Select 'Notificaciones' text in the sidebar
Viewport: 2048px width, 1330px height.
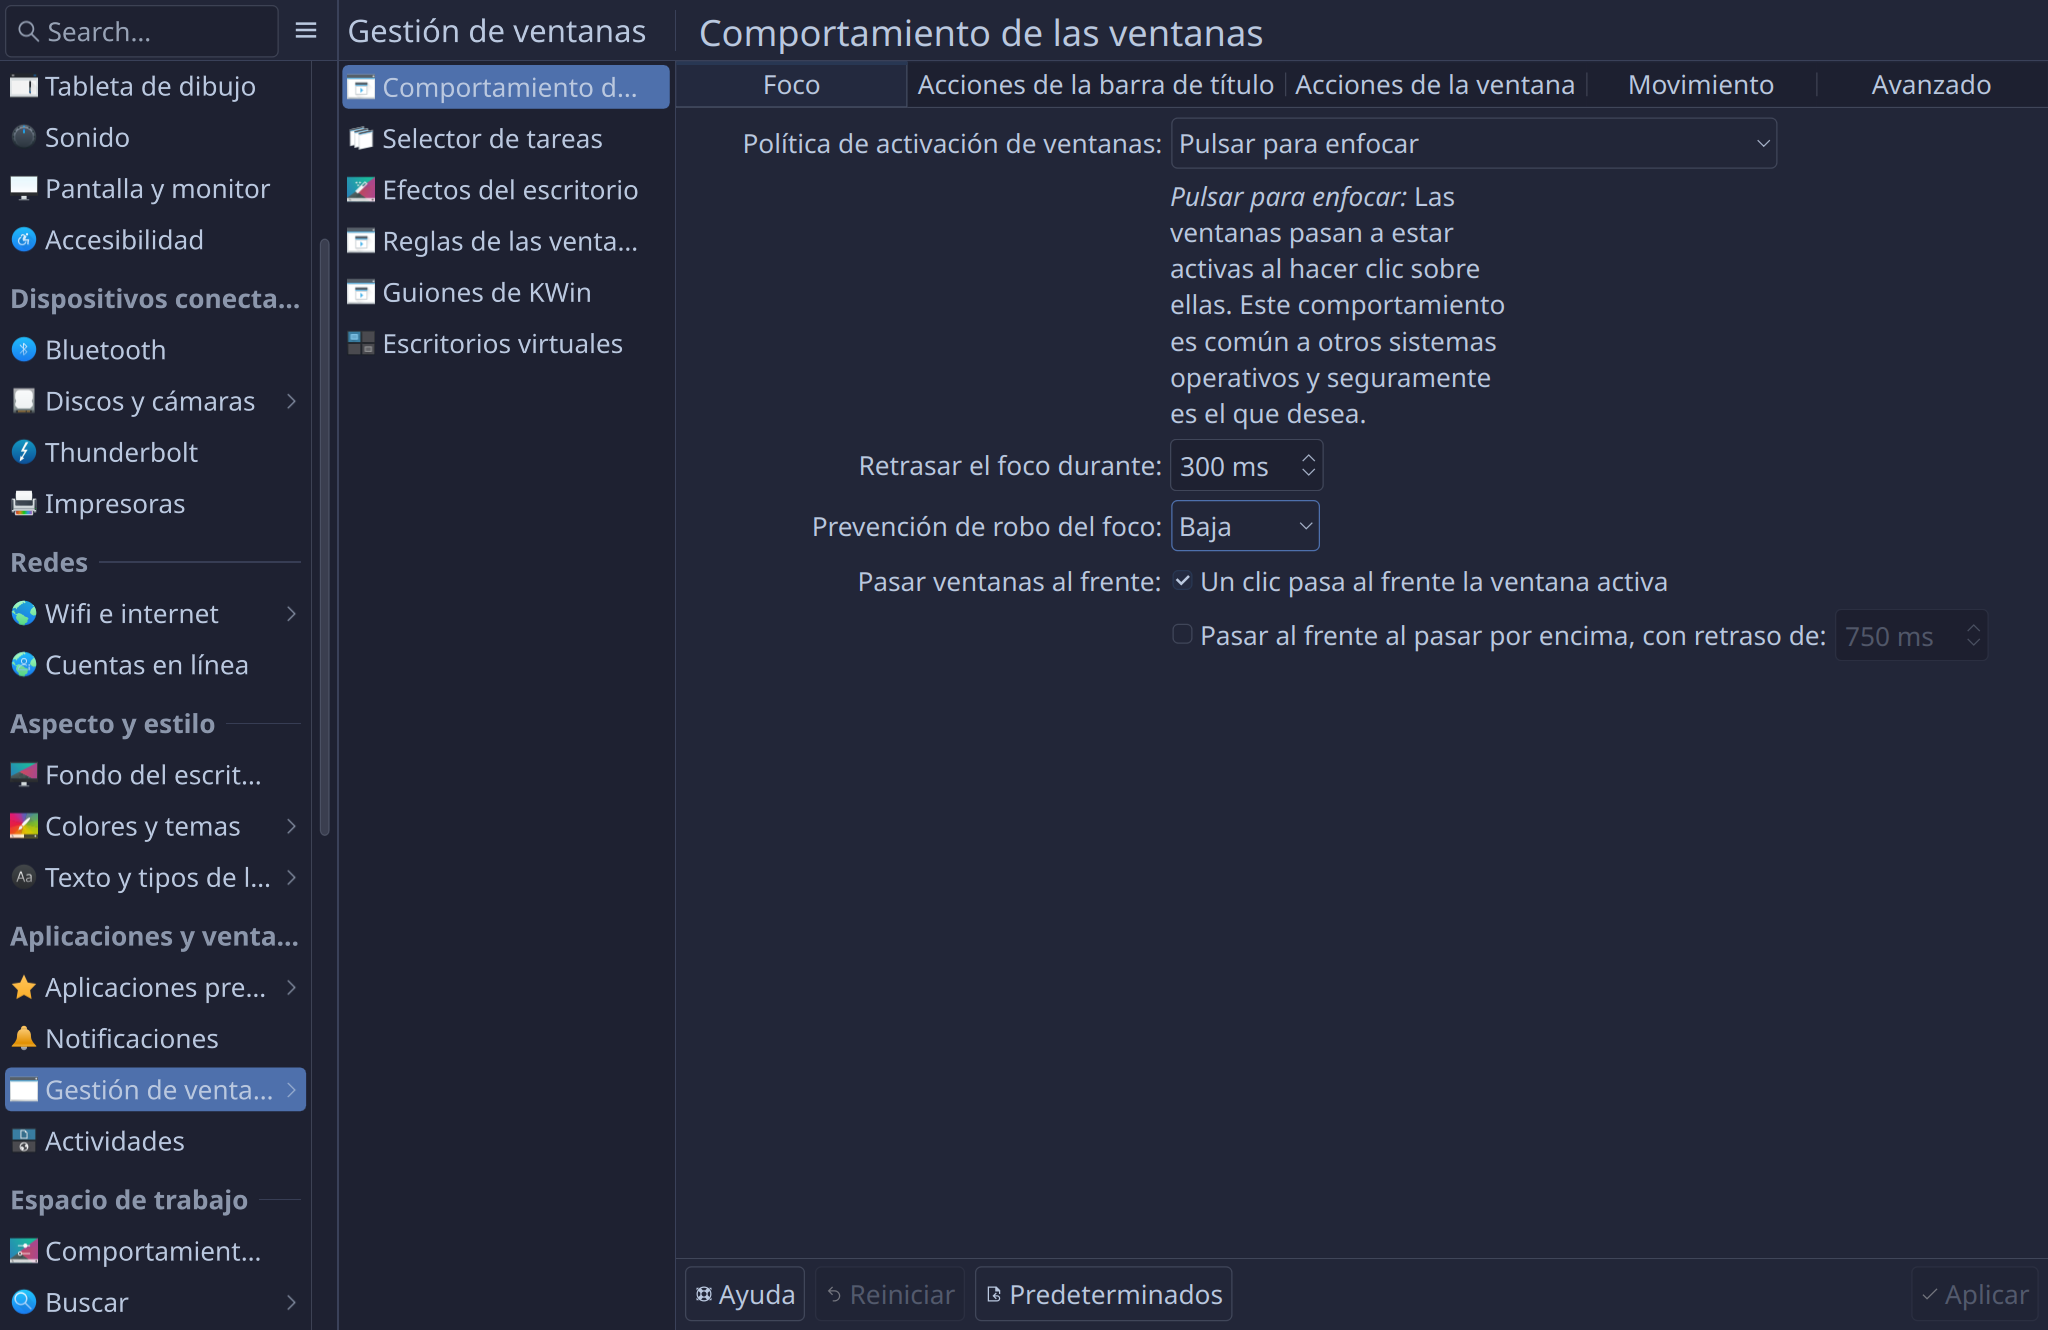pyautogui.click(x=132, y=1038)
